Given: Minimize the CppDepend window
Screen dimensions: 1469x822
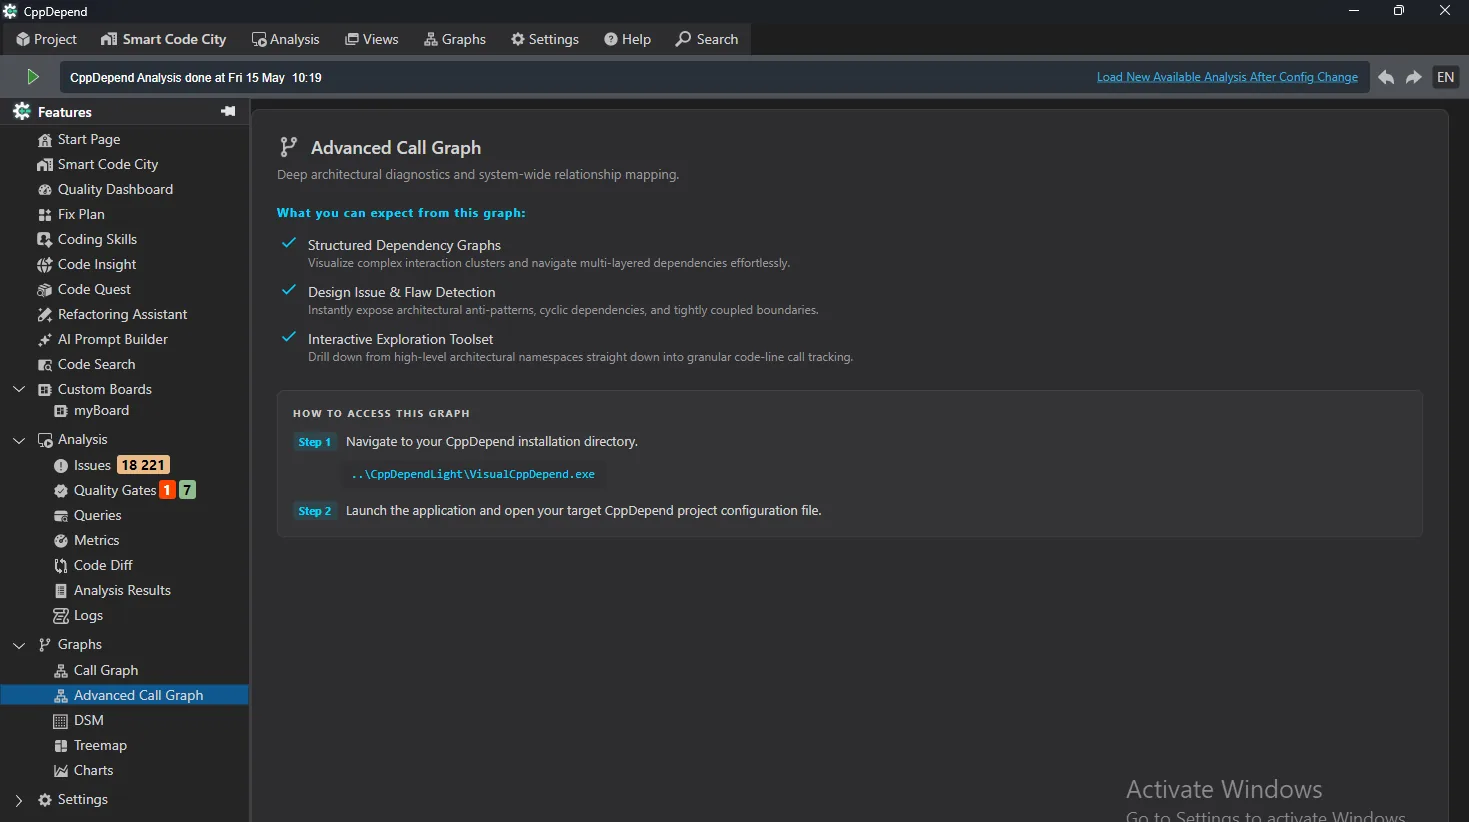Looking at the screenshot, I should pyautogui.click(x=1354, y=11).
